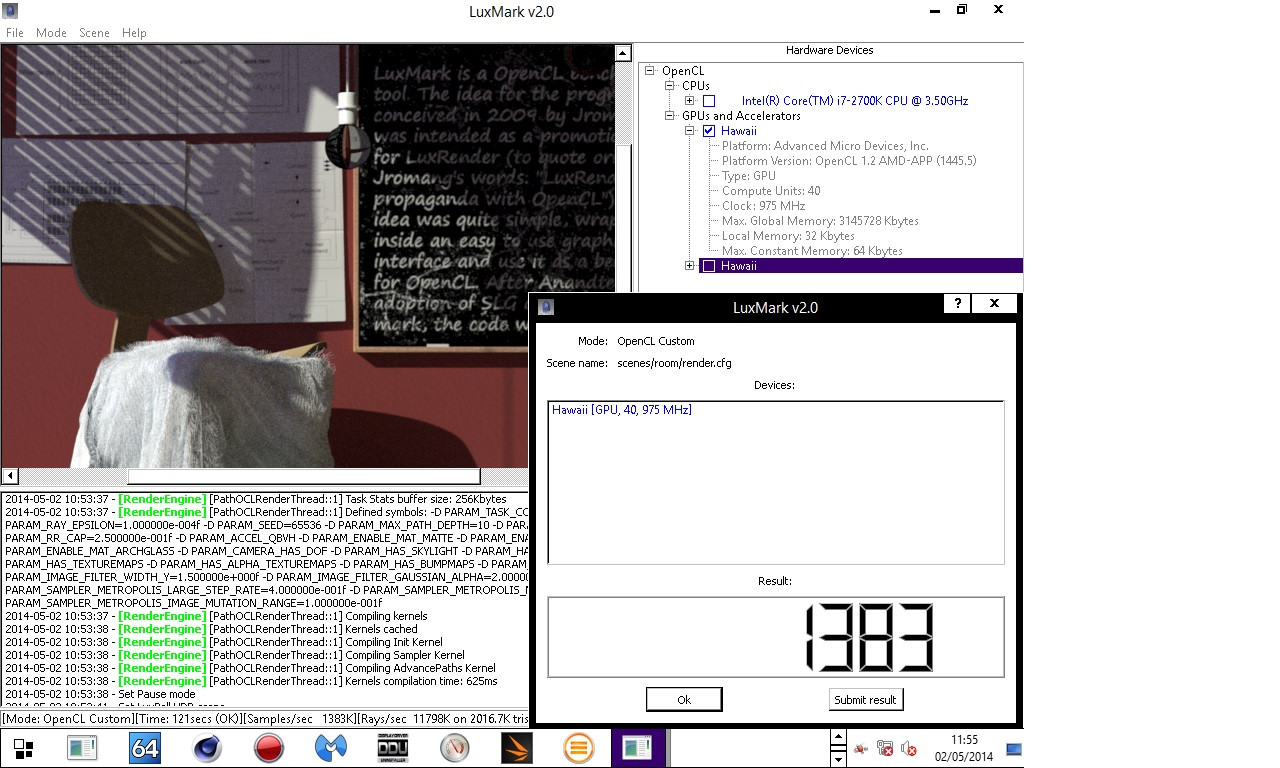Click the show desktop icon beside the clock
Screen dimensions: 1280x768
[x=1014, y=748]
